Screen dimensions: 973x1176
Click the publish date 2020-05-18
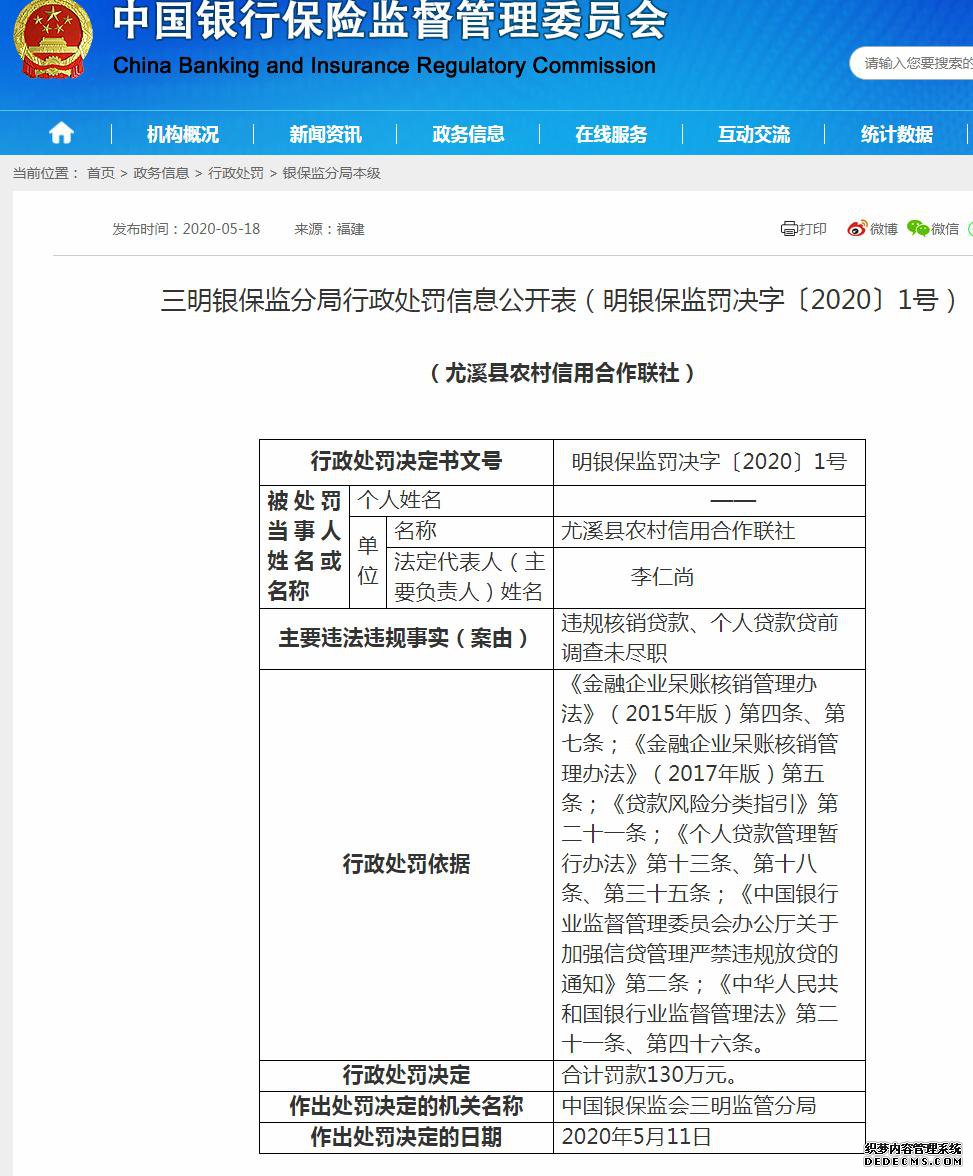click(x=221, y=229)
